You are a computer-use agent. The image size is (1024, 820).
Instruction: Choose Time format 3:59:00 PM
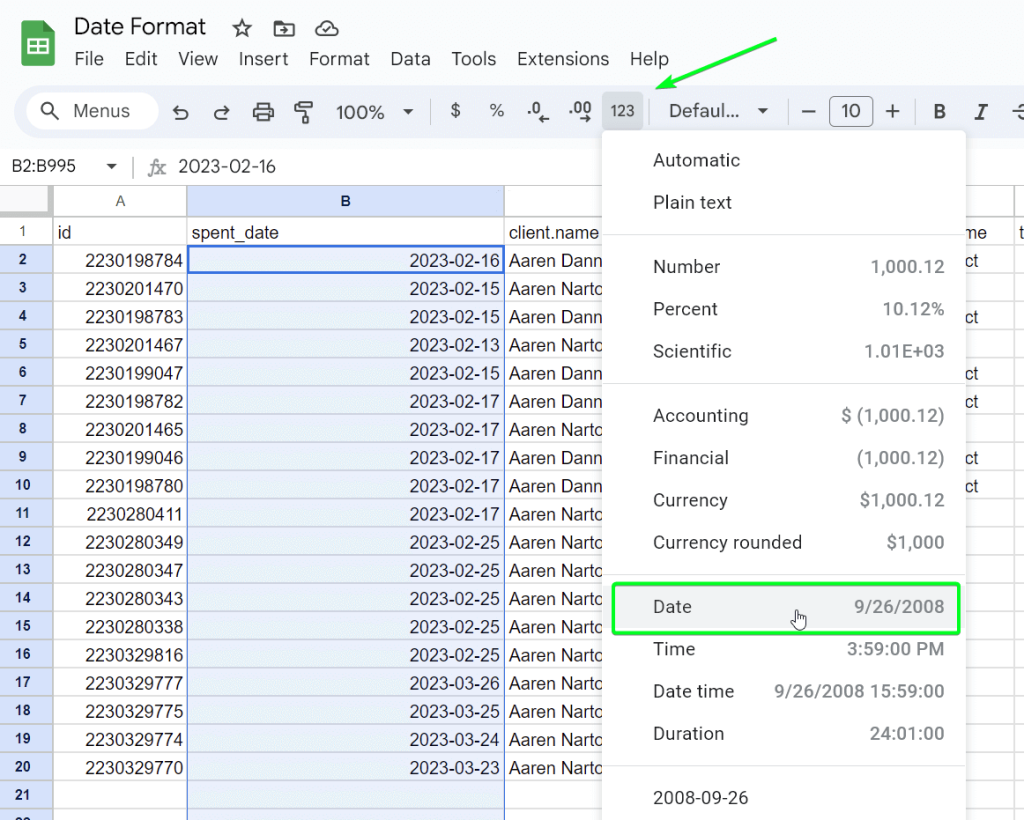click(x=784, y=649)
